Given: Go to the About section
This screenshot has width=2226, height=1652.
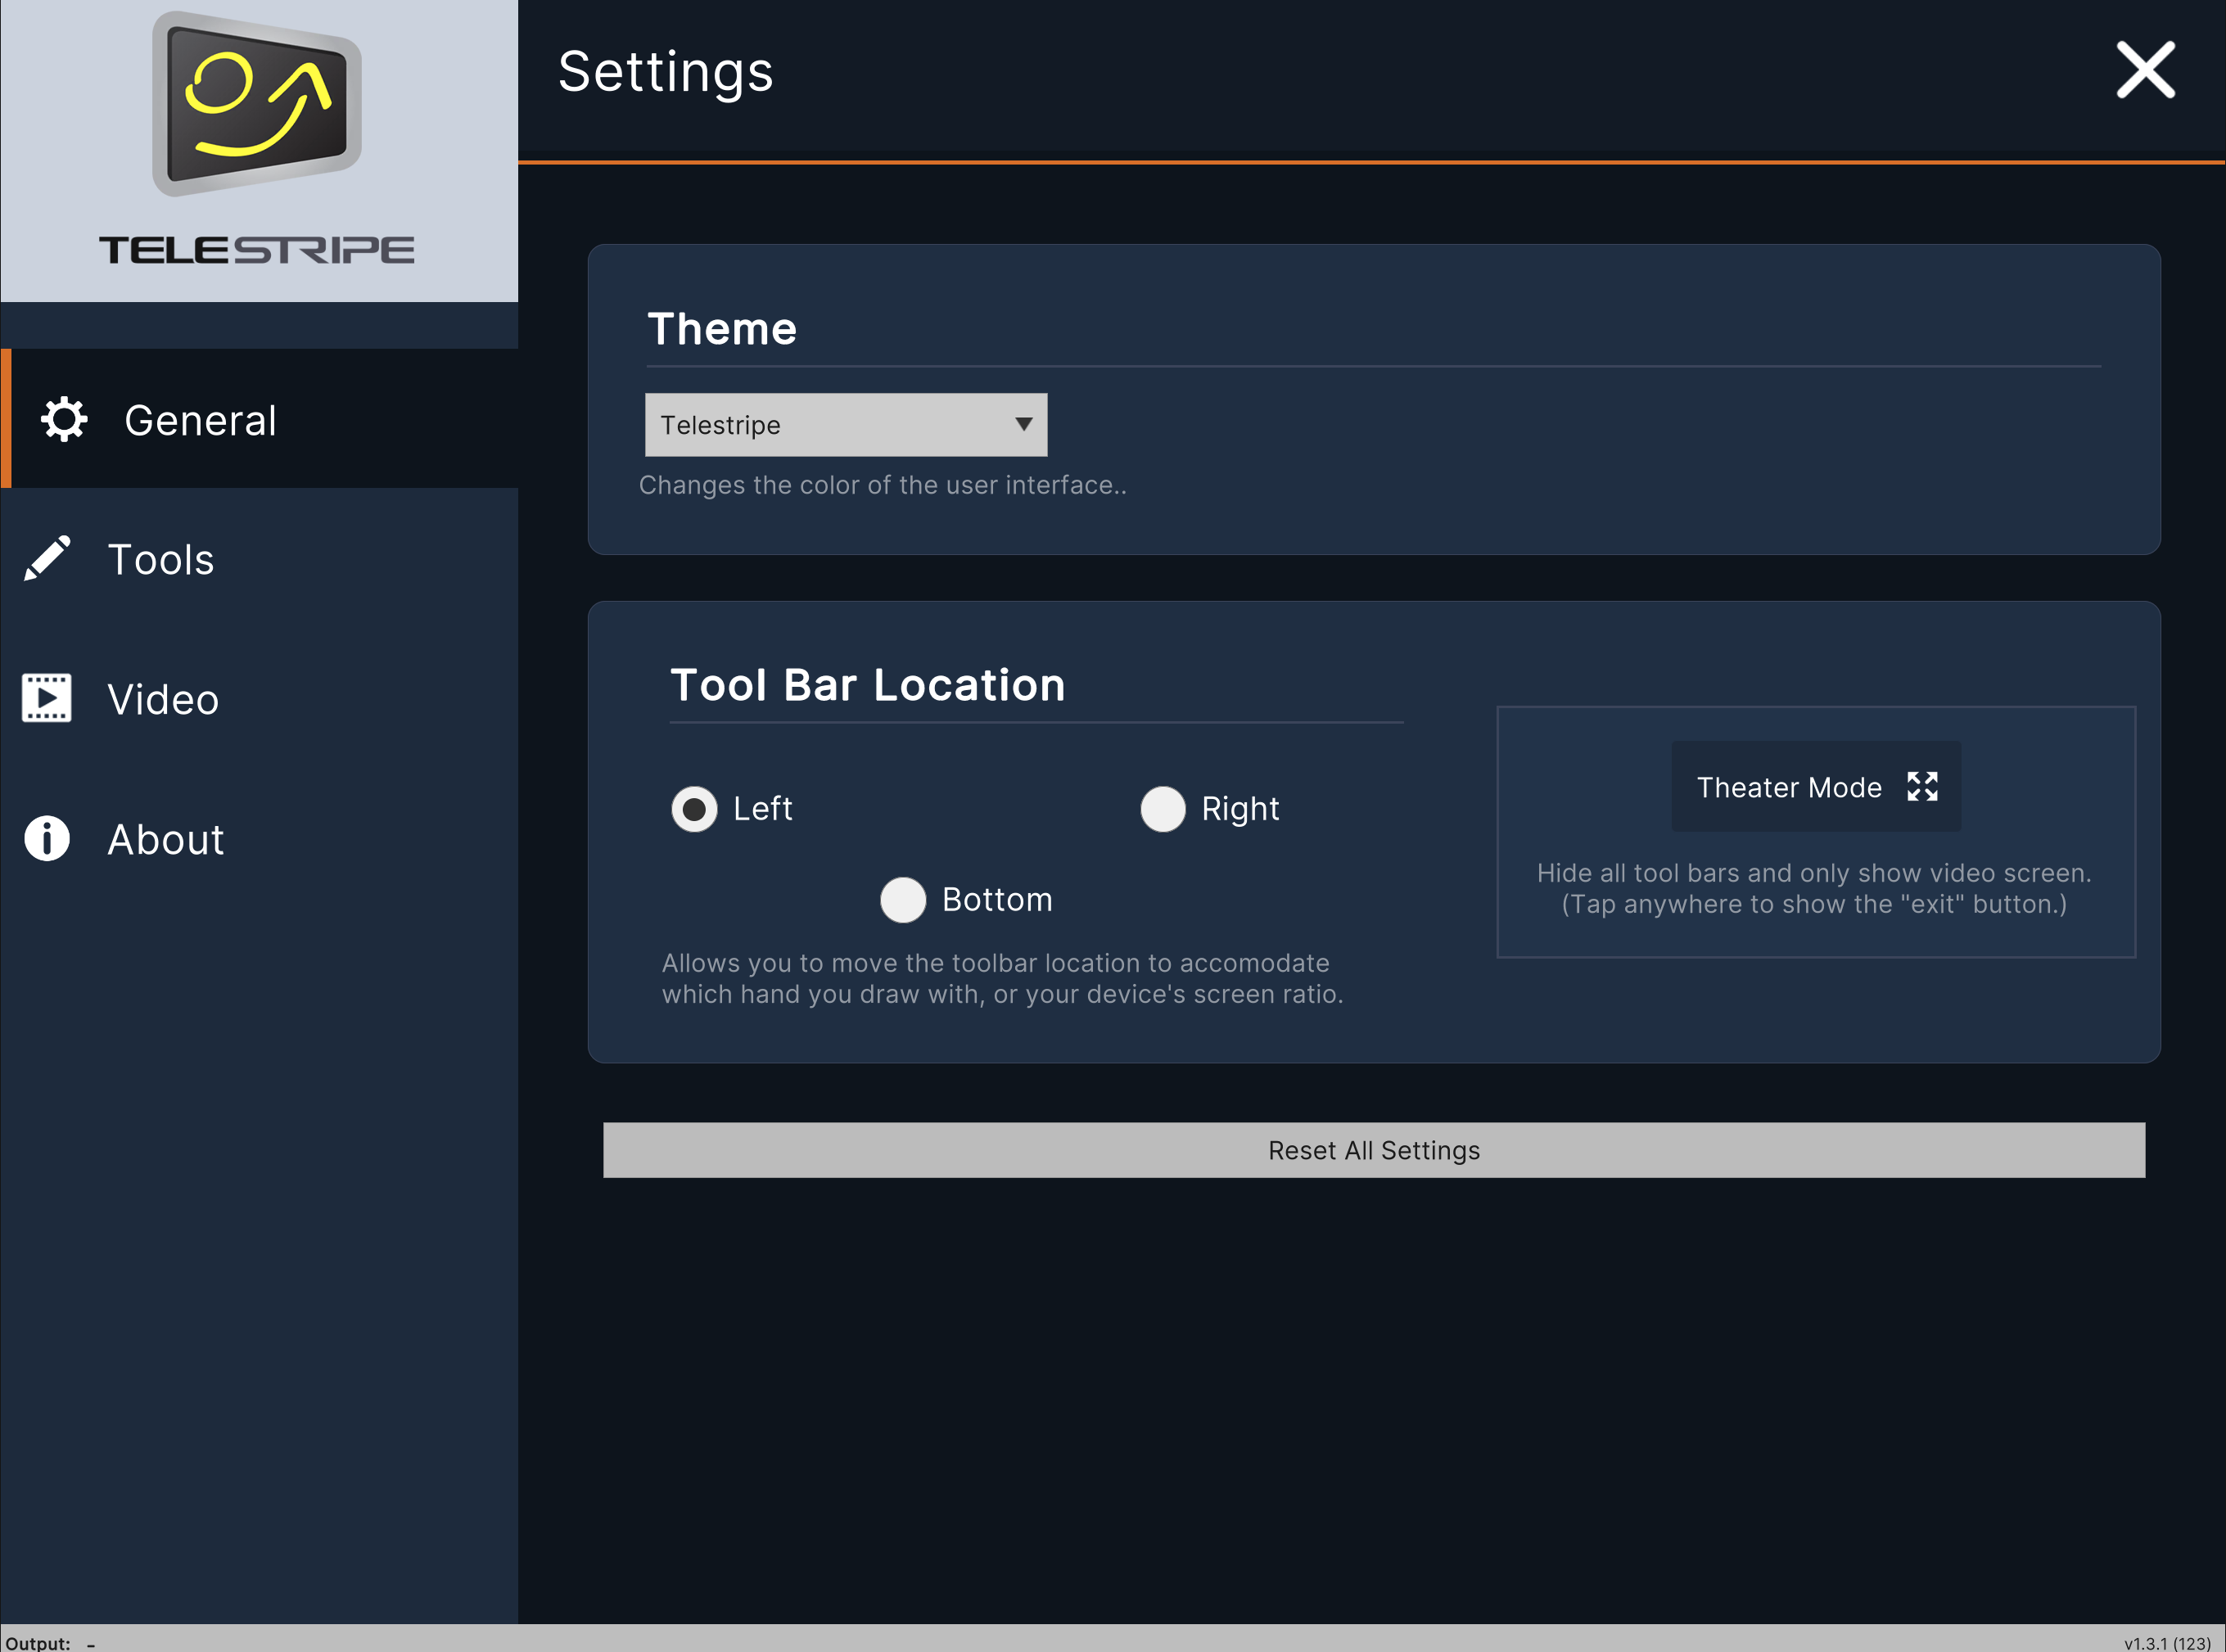Looking at the screenshot, I should (x=166, y=840).
